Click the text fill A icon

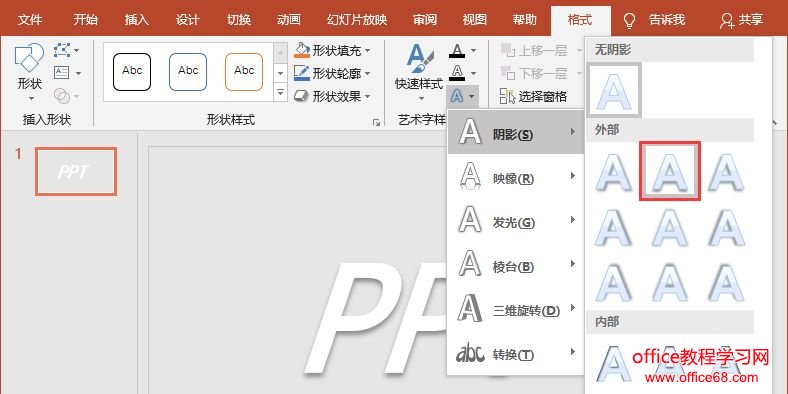[x=457, y=50]
